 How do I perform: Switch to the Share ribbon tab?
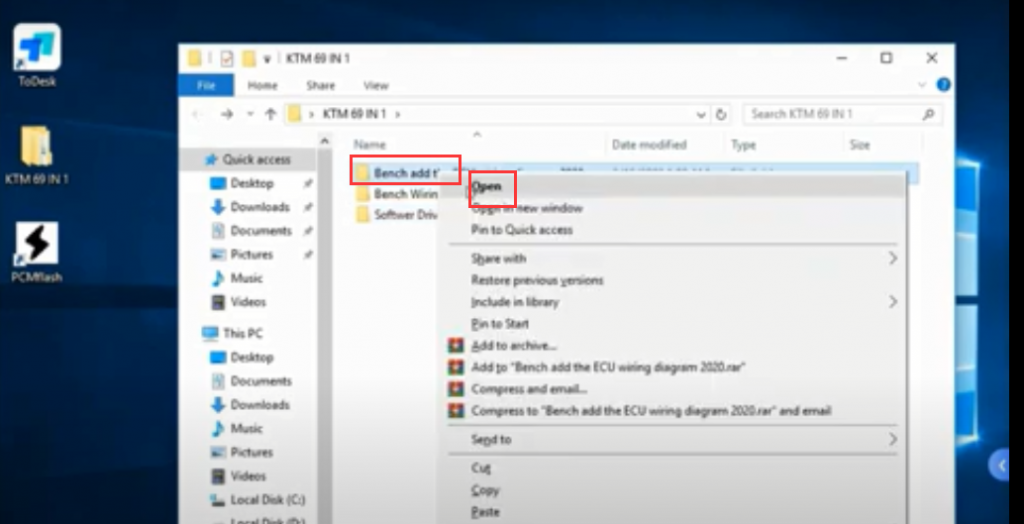[x=321, y=86]
